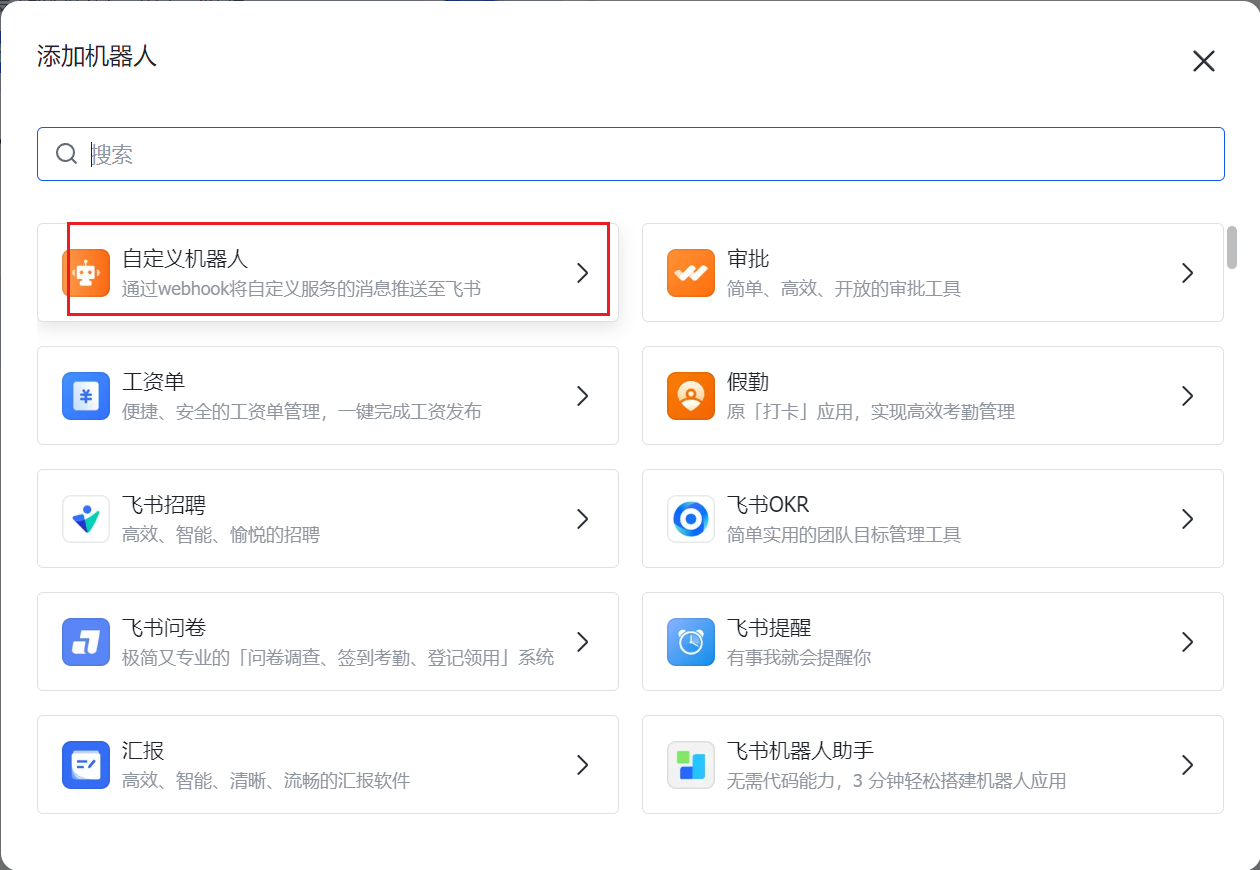Click description 高效、智能、清晰、流畅的汇报软件
Image resolution: width=1260 pixels, height=870 pixels.
(266, 781)
